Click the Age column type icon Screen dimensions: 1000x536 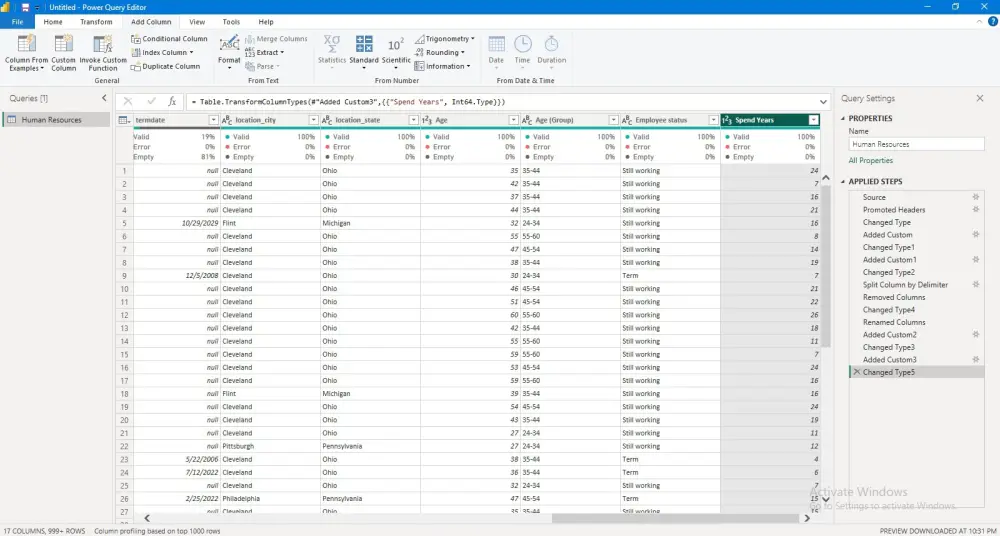coord(427,120)
